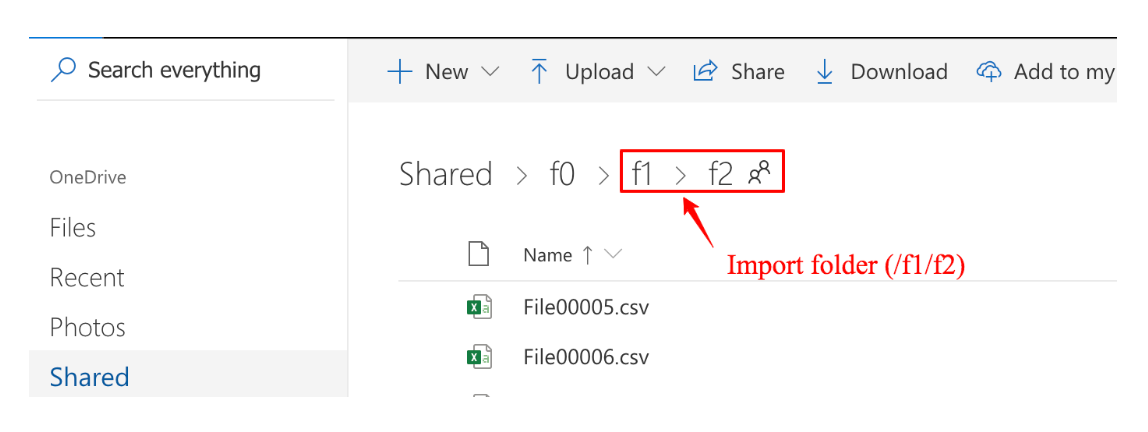Go to the f0 breadcrumb folder
This screenshot has height=432, width=1148.
[x=562, y=174]
